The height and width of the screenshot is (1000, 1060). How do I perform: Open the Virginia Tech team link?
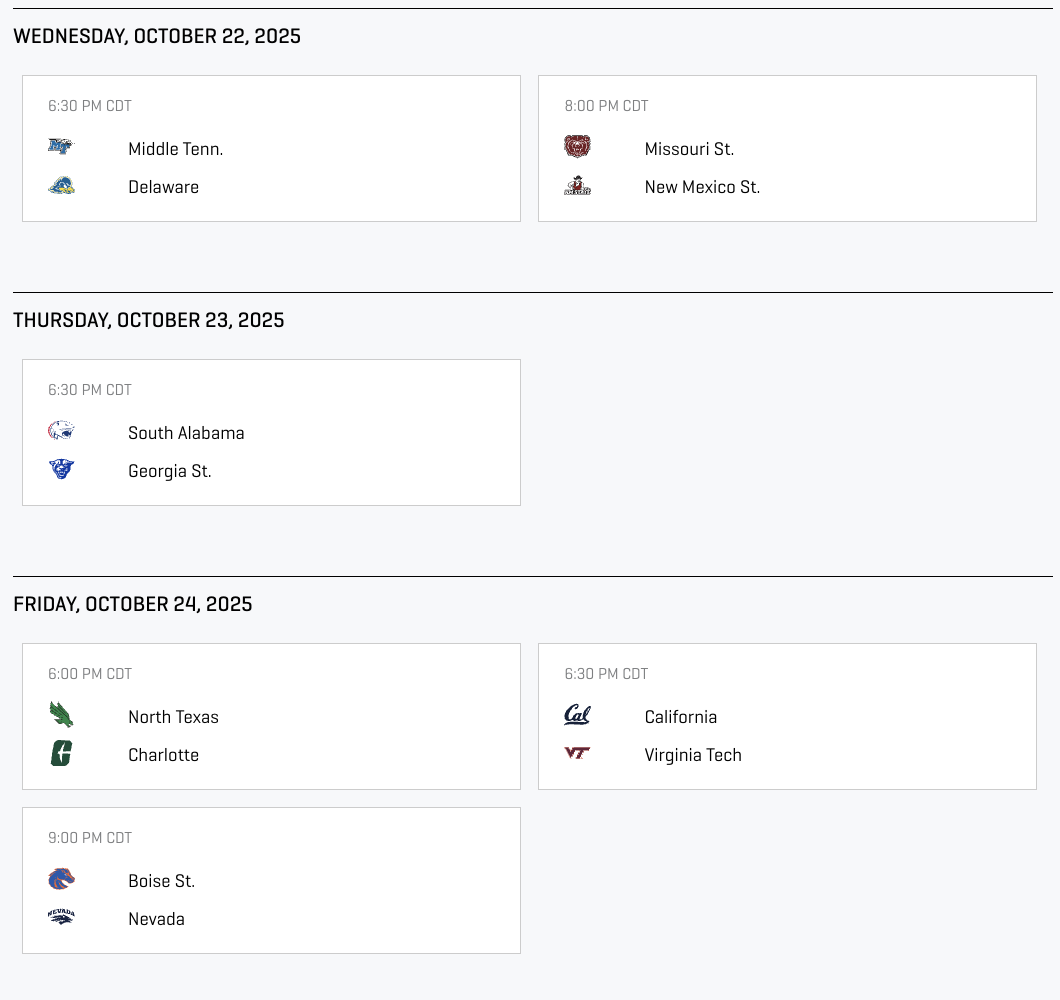[x=693, y=755]
